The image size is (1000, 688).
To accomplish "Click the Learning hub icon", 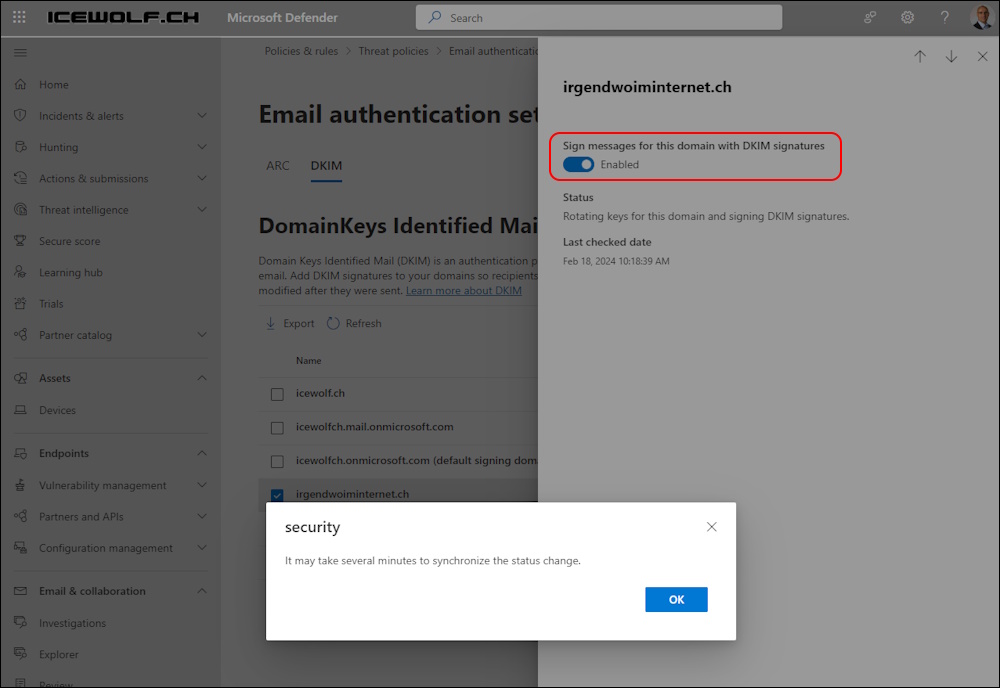I will [20, 272].
